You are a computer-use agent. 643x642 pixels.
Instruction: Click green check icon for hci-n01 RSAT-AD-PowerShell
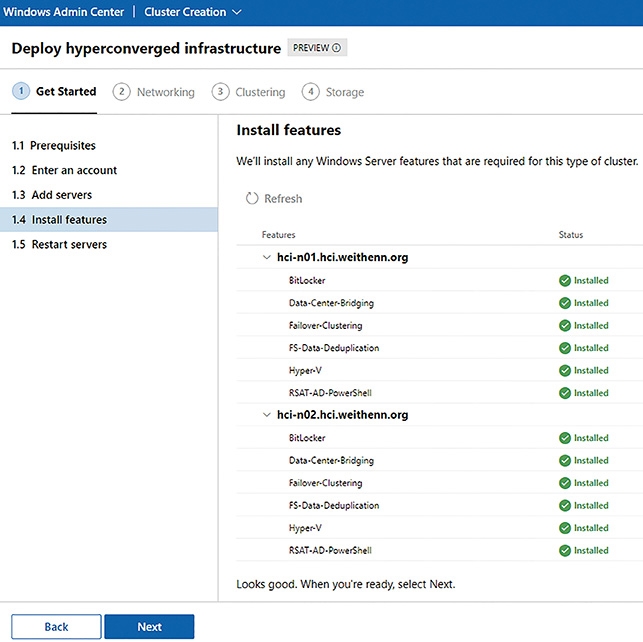[x=565, y=393]
